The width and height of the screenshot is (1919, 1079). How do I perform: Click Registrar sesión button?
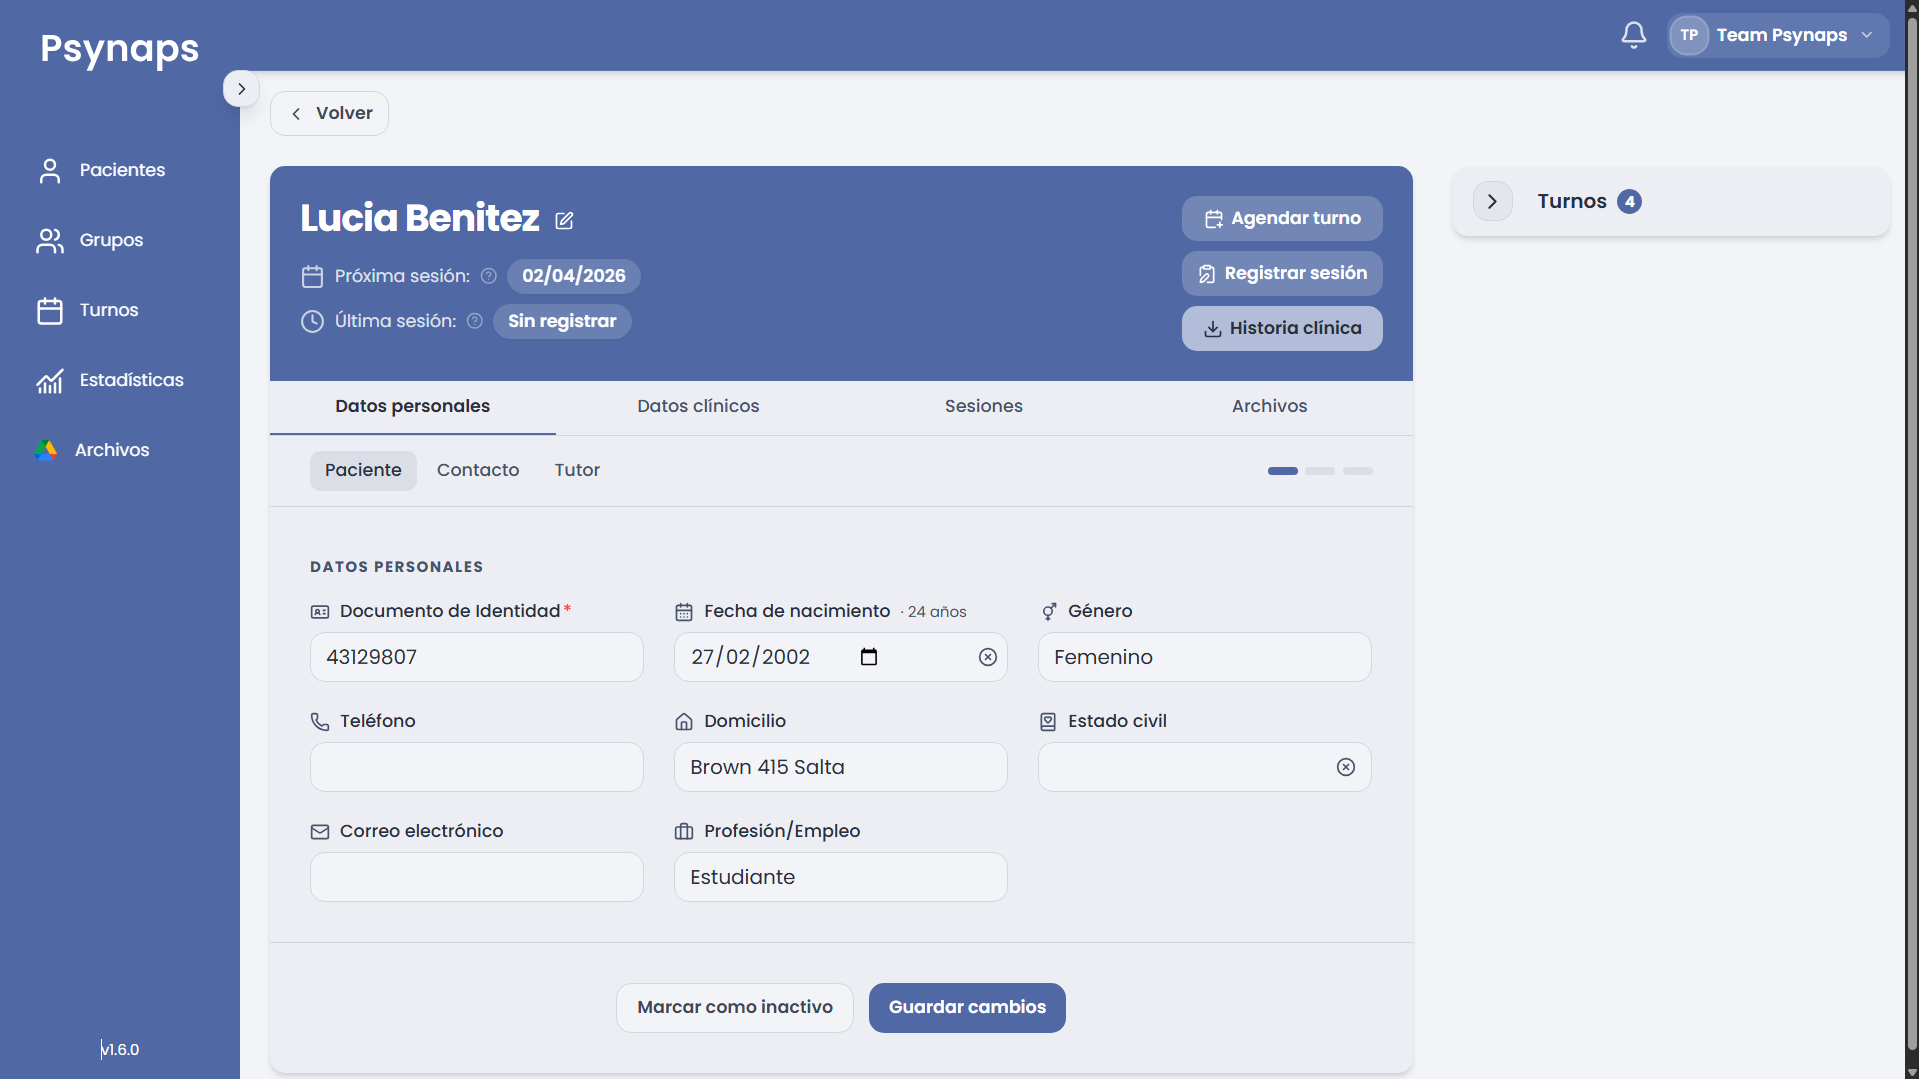click(1282, 274)
